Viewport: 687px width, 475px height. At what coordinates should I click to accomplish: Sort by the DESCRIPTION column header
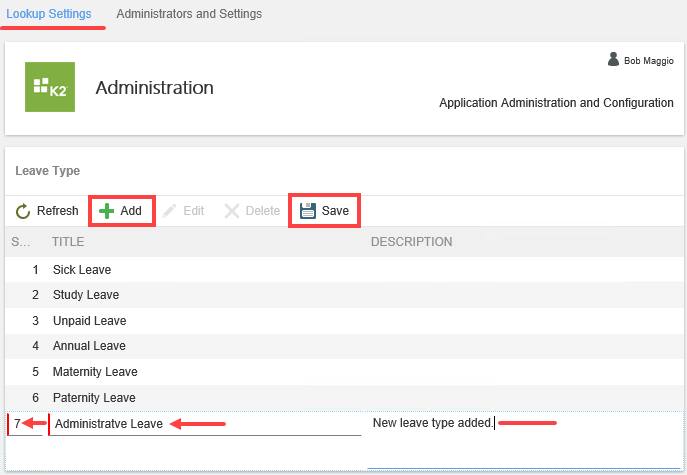click(411, 242)
